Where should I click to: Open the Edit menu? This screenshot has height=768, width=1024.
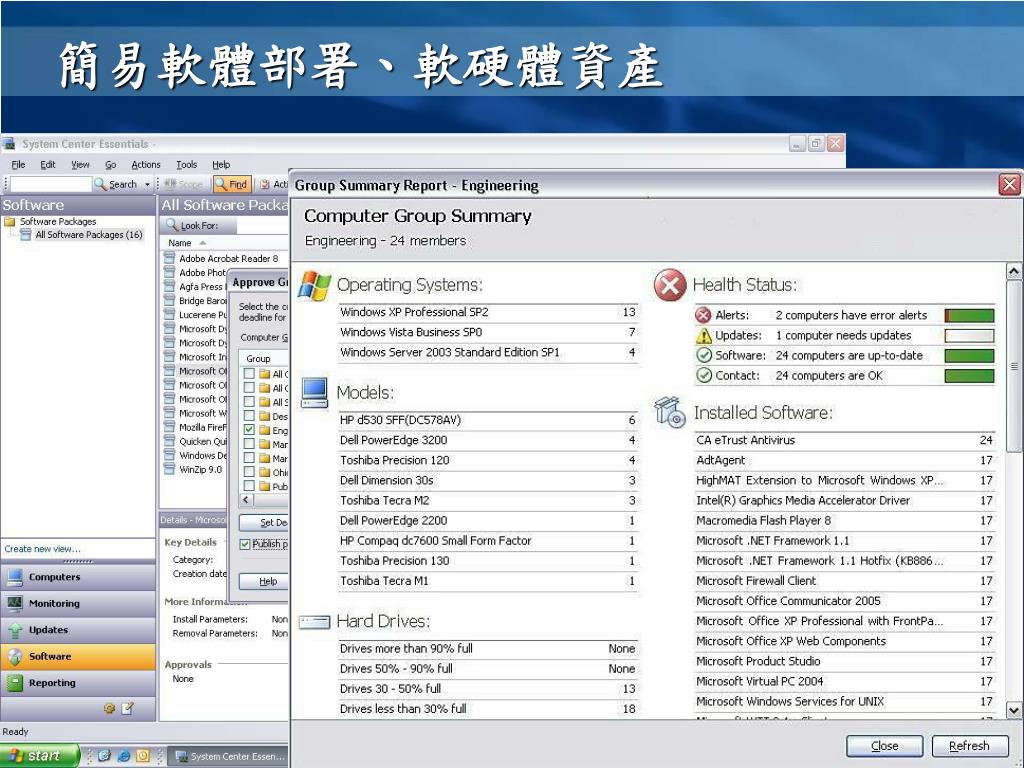point(48,165)
